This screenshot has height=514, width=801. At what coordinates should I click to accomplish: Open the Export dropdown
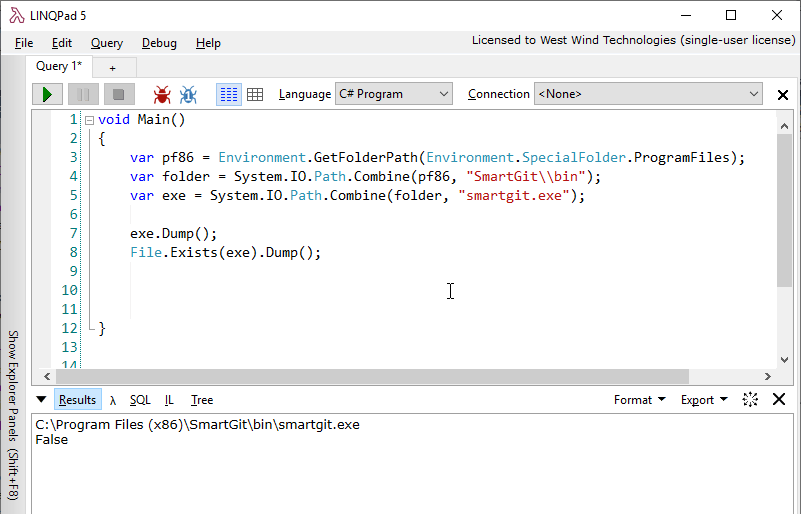[x=704, y=400]
